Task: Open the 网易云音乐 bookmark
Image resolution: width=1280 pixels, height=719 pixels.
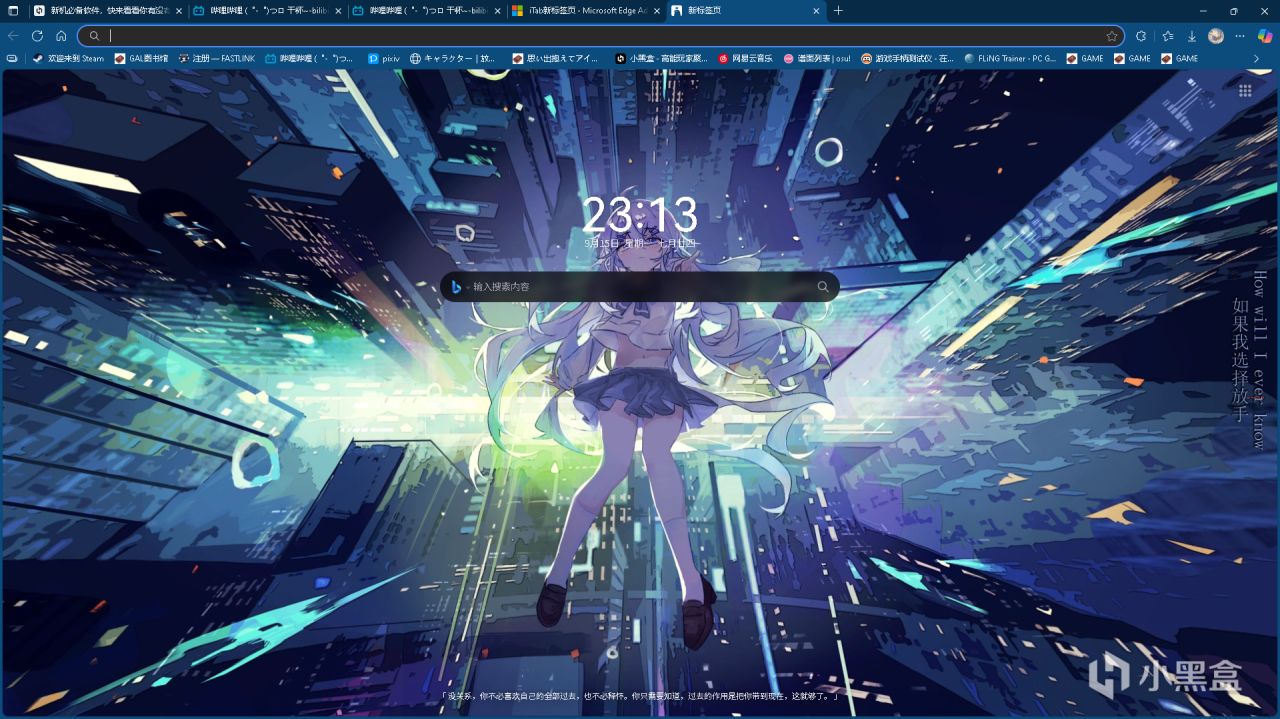Action: pyautogui.click(x=745, y=58)
